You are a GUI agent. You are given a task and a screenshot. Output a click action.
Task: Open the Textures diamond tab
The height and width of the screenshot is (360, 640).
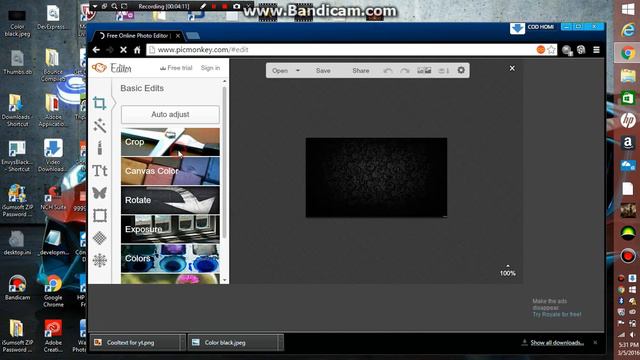tap(100, 238)
